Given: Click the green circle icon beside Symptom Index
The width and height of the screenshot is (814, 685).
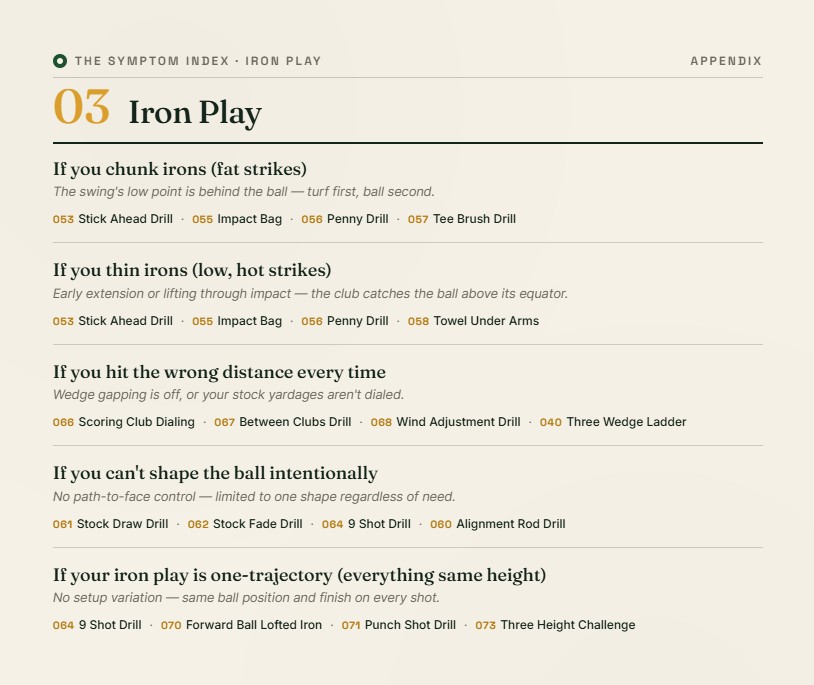Looking at the screenshot, I should pos(60,61).
